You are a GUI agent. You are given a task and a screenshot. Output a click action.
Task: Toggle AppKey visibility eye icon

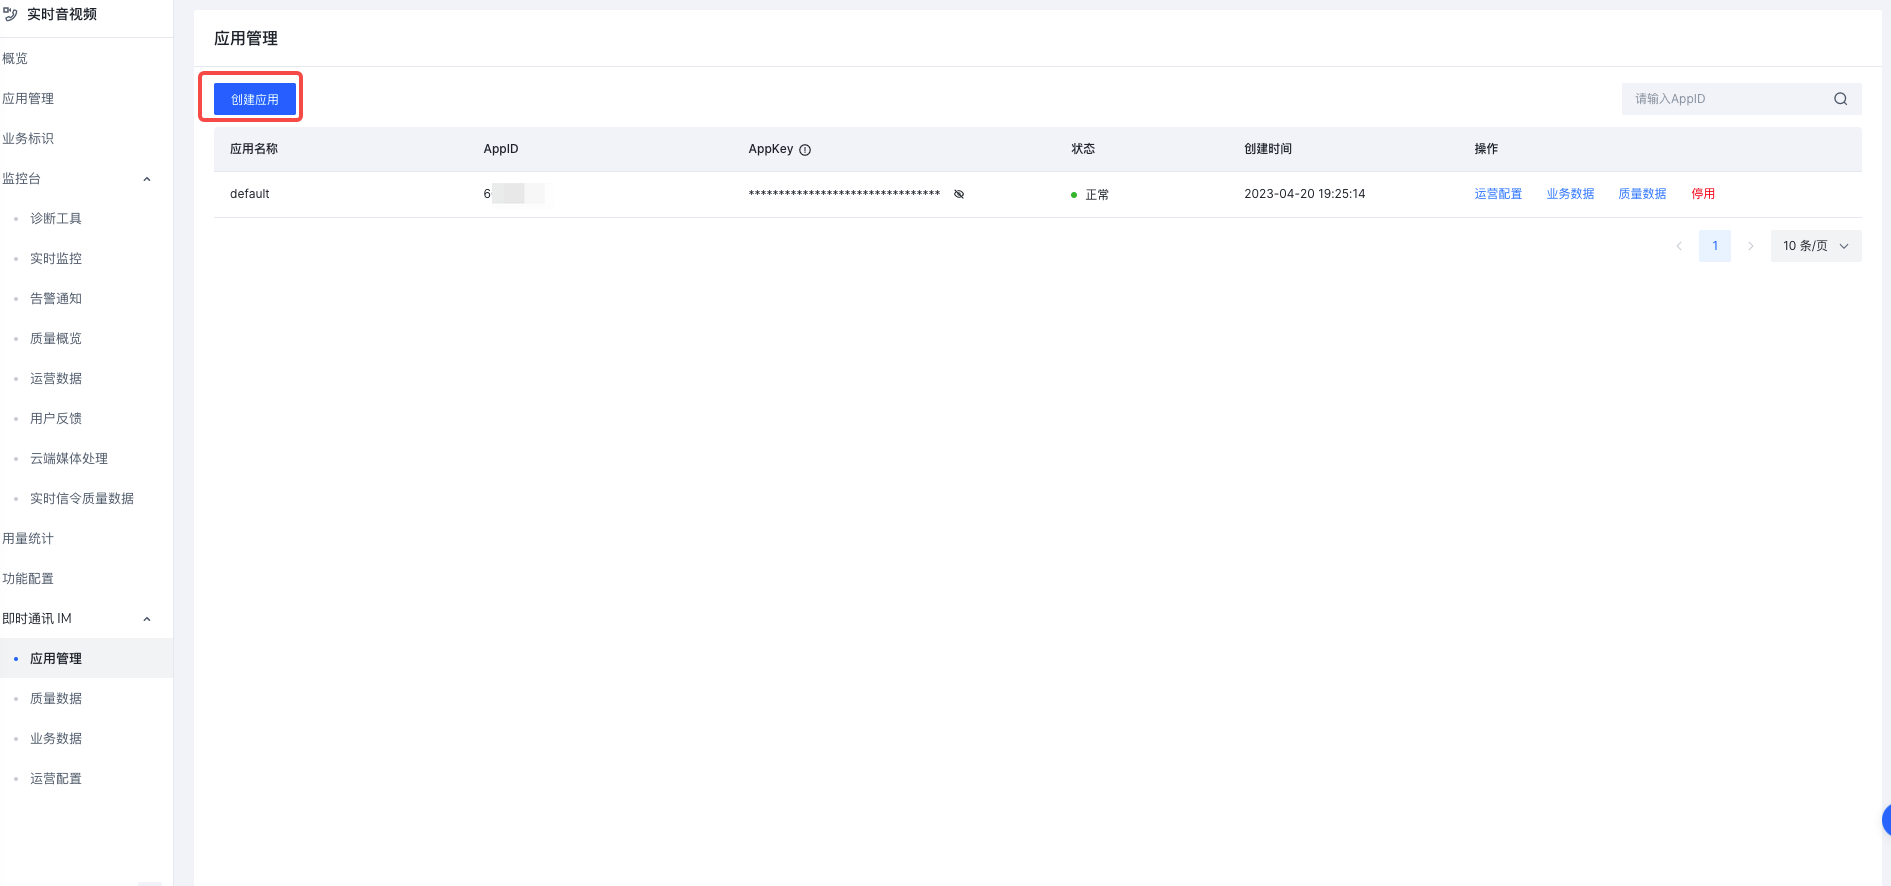coord(959,194)
